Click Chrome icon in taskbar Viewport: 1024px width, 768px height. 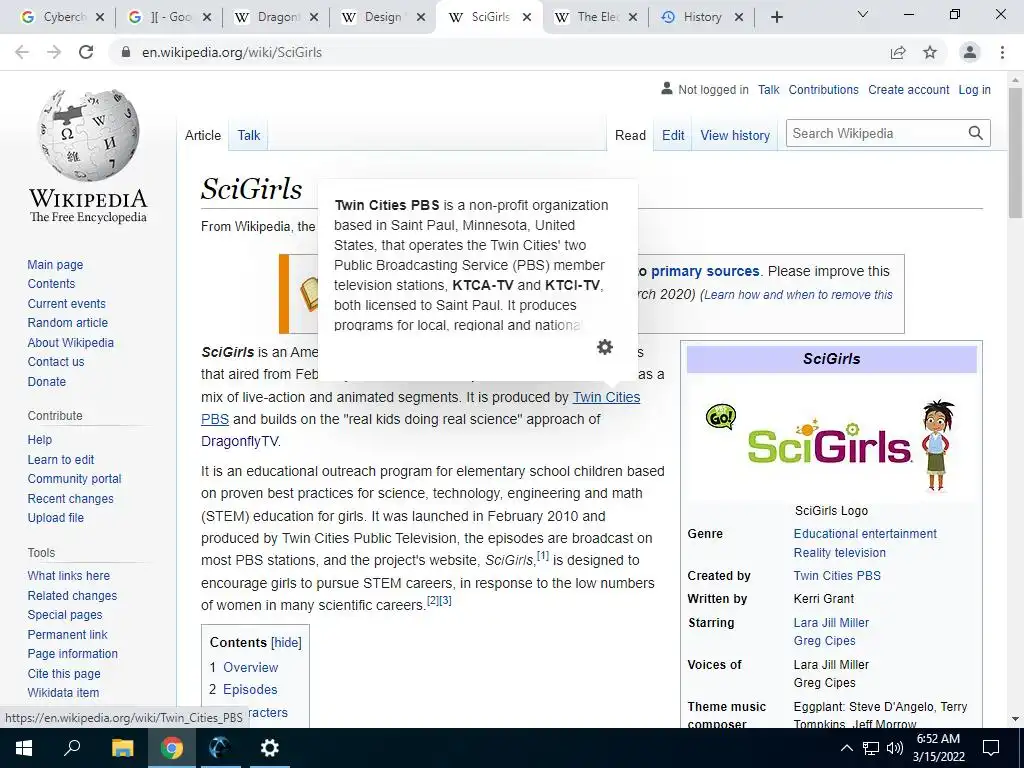point(171,748)
